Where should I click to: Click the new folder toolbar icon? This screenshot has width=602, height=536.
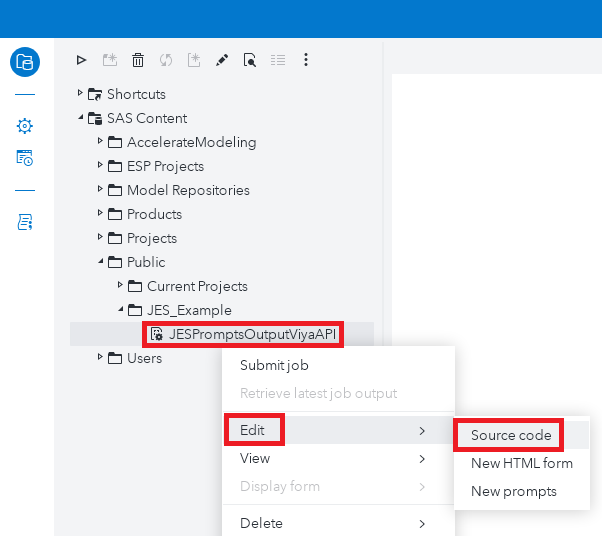pyautogui.click(x=110, y=60)
